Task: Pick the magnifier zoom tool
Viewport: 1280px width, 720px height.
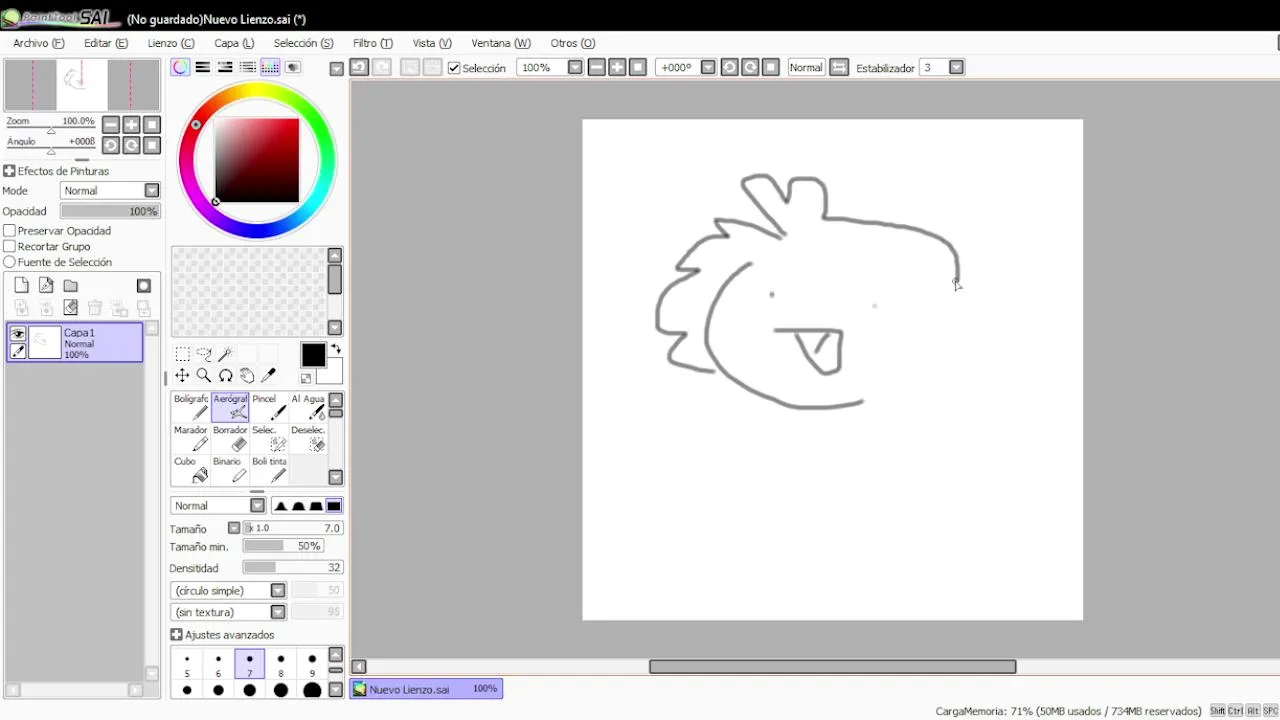Action: point(204,376)
